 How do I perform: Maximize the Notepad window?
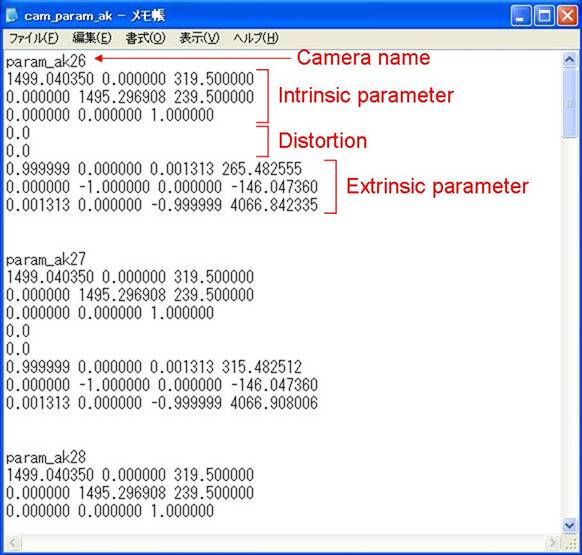pos(544,16)
